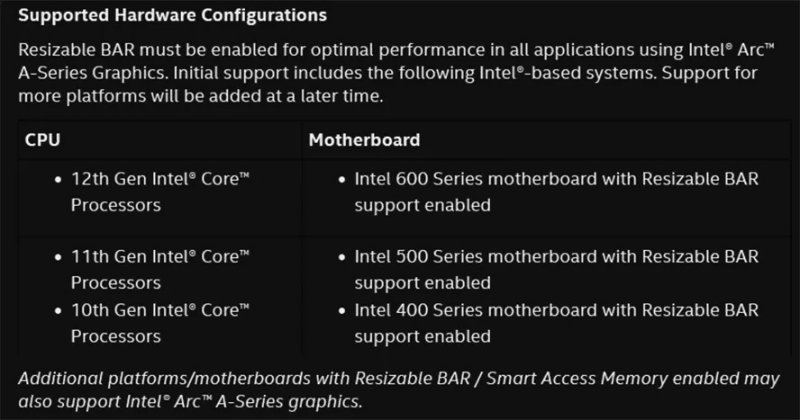The image size is (800, 420).
Task: Click the bullet beside Intel 500 Series
Action: tap(340, 258)
